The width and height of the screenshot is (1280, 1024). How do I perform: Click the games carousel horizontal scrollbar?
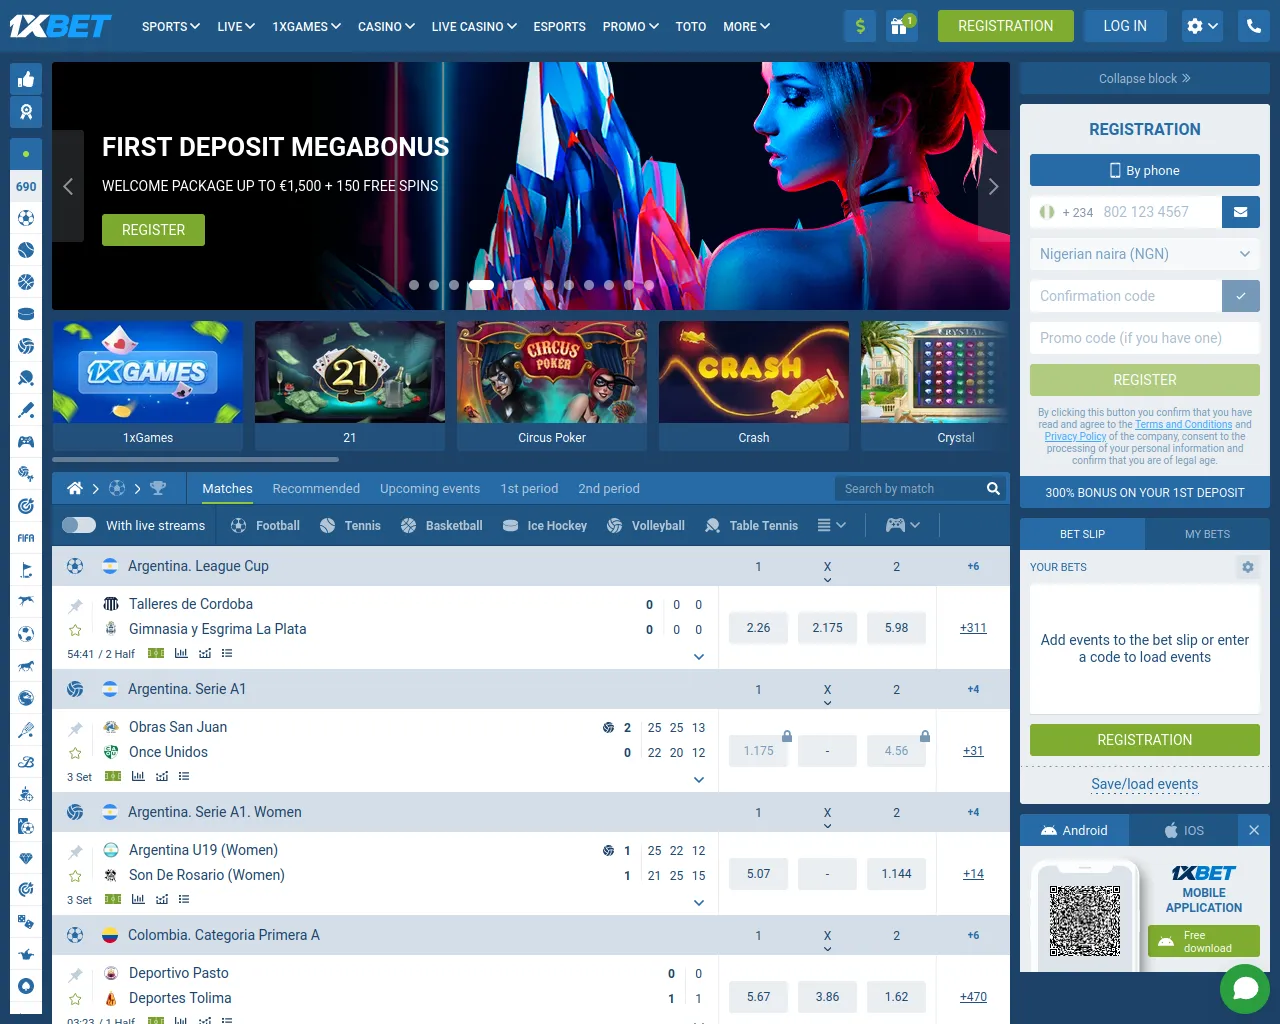coord(195,460)
